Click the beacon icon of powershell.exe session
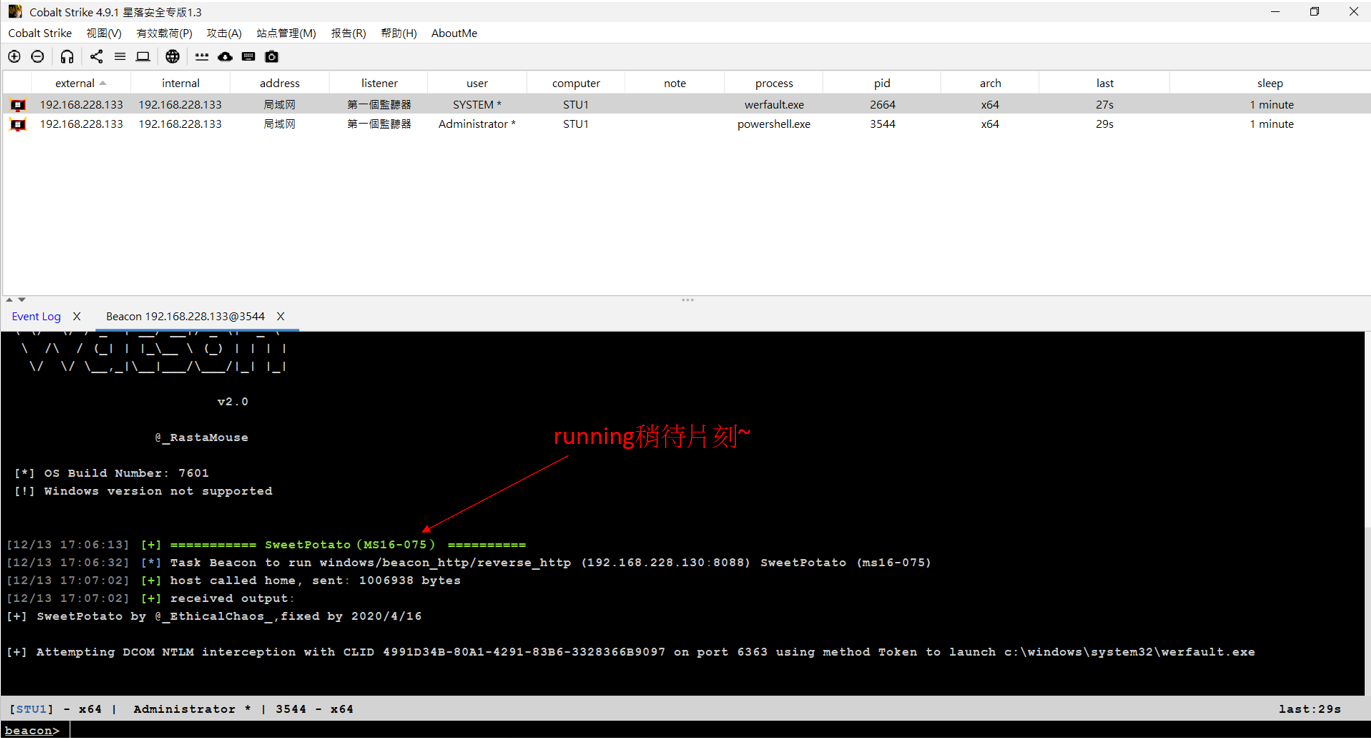Viewport: 1371px width, 738px height. click(x=17, y=124)
